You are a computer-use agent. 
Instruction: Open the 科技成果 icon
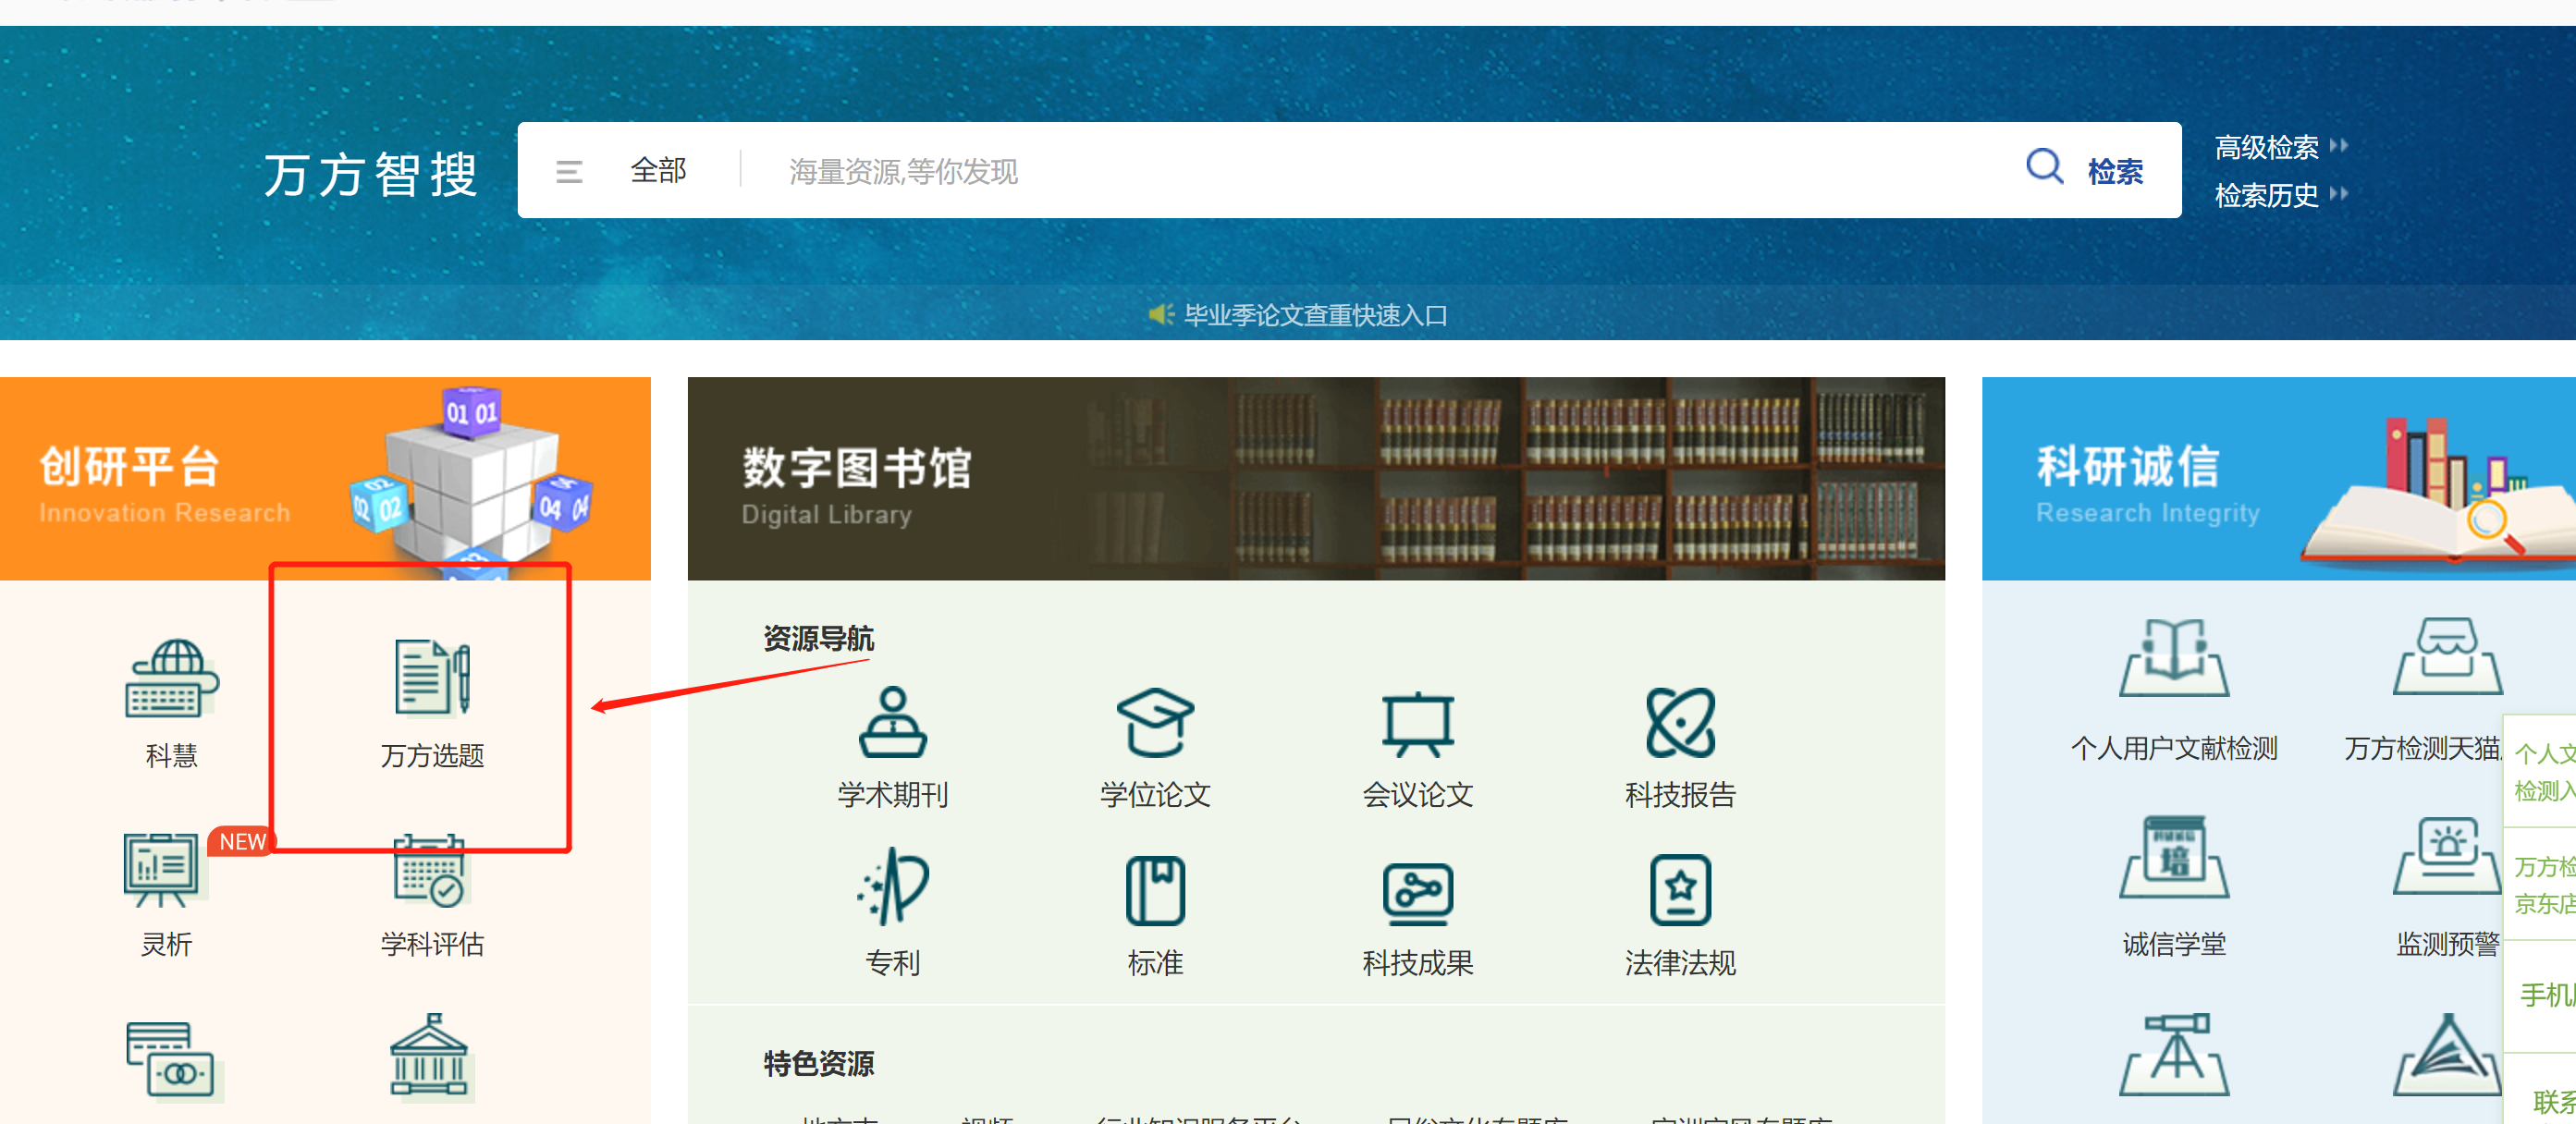click(x=1417, y=892)
